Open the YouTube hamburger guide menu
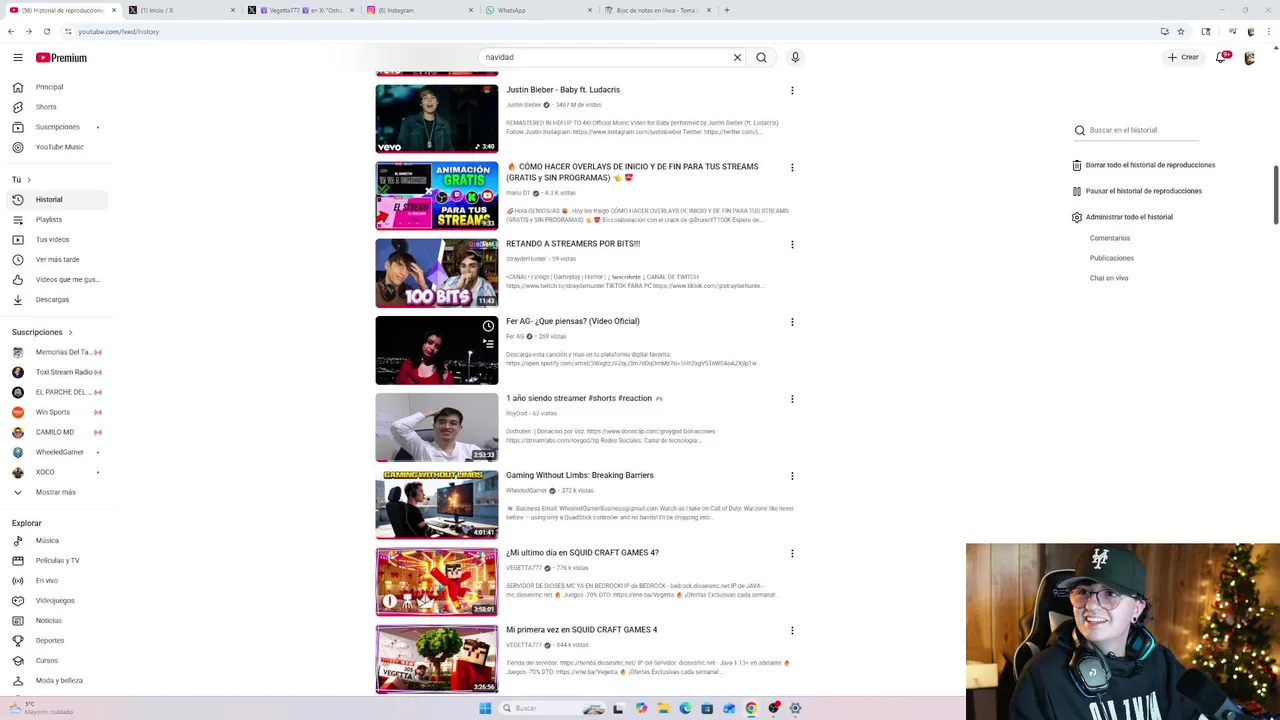1280x720 pixels. (x=17, y=58)
